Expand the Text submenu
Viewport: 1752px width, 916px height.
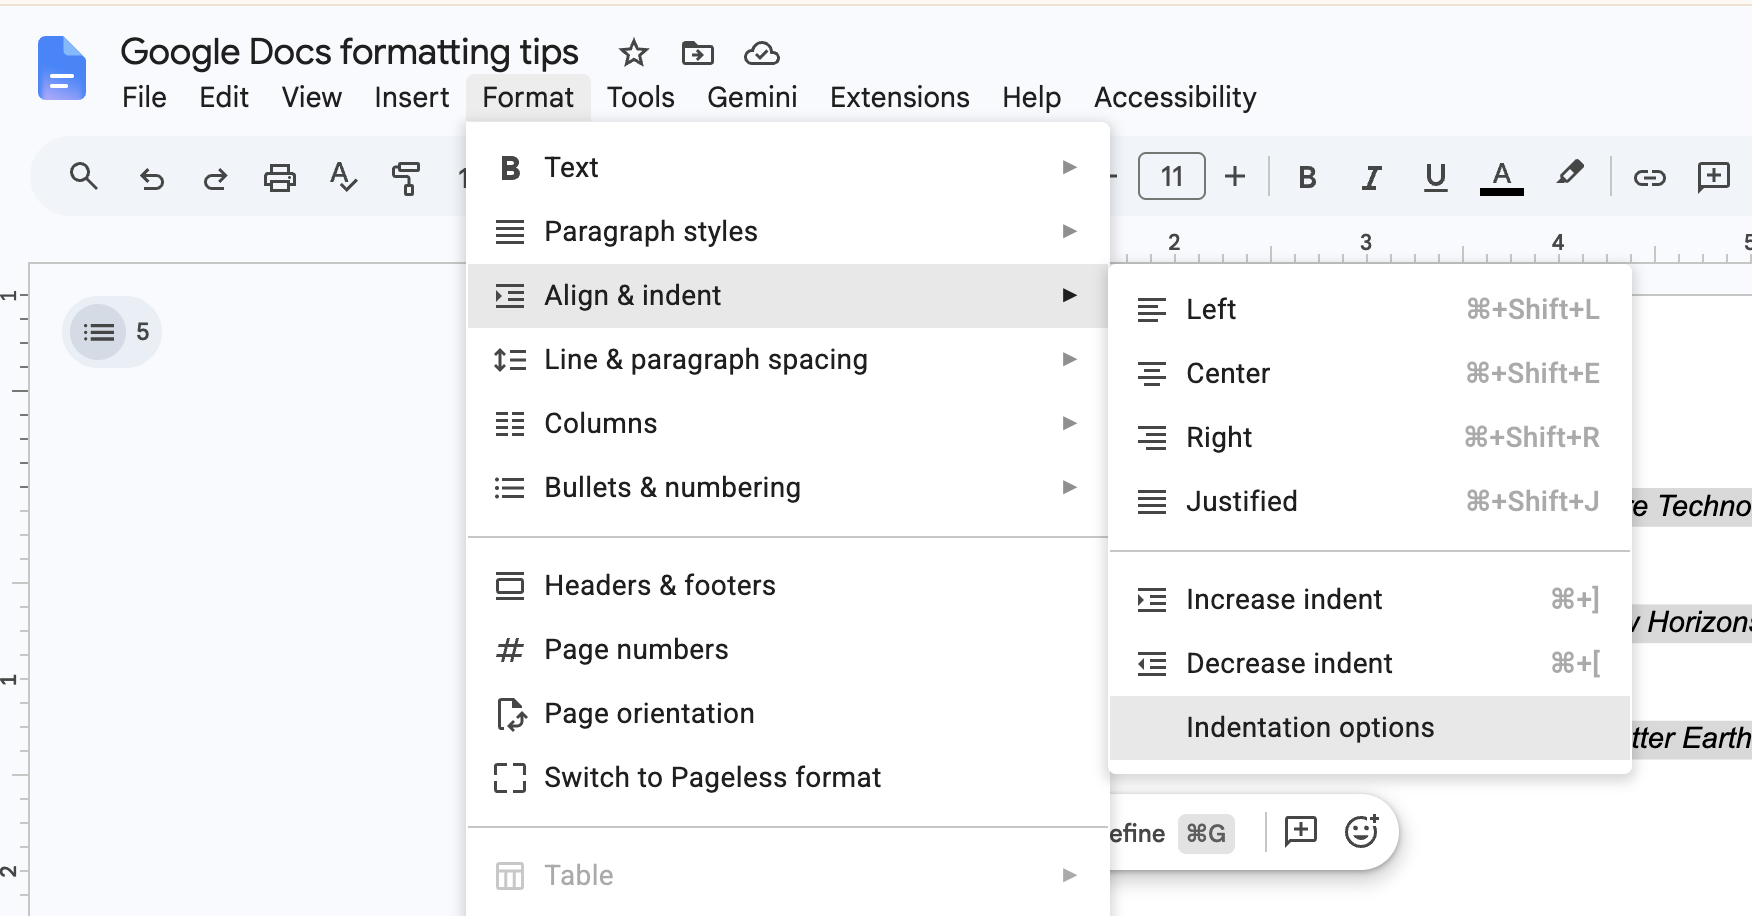(788, 168)
